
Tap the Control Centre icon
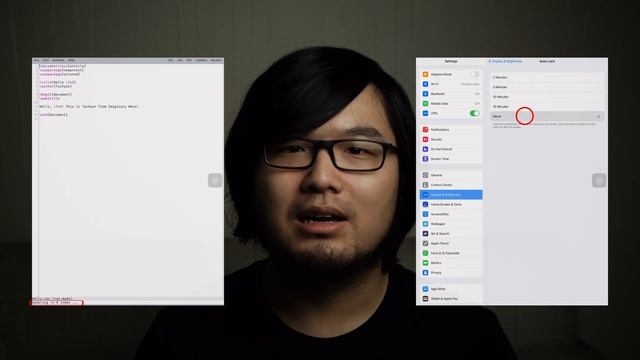pyautogui.click(x=425, y=185)
